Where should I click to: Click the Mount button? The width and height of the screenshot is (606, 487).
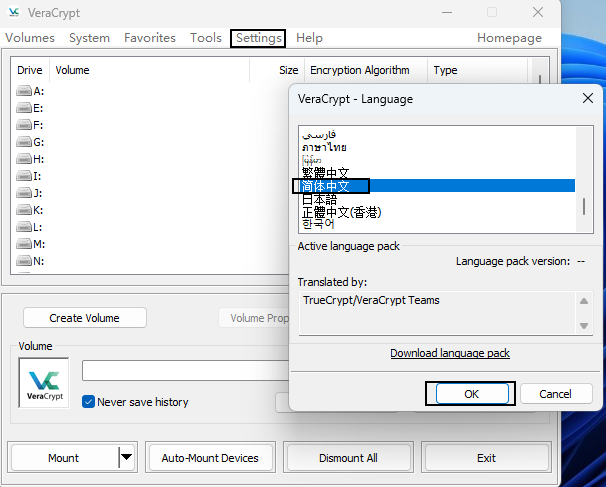click(x=64, y=458)
